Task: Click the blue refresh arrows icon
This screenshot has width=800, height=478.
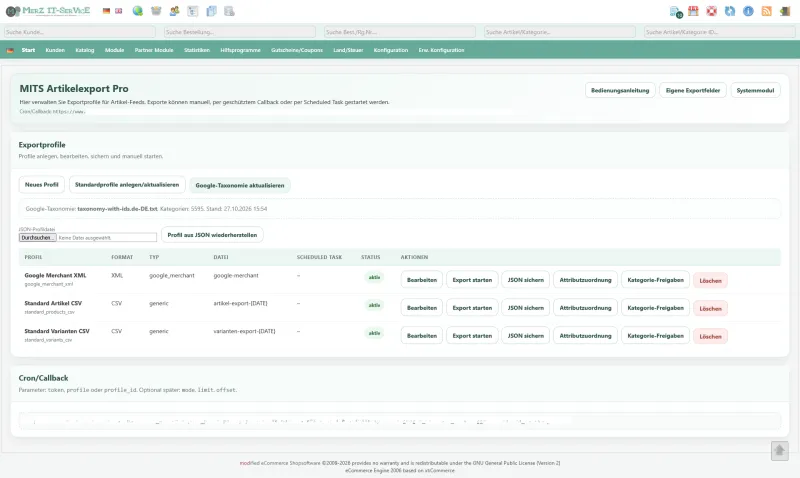Action: pyautogui.click(x=730, y=11)
